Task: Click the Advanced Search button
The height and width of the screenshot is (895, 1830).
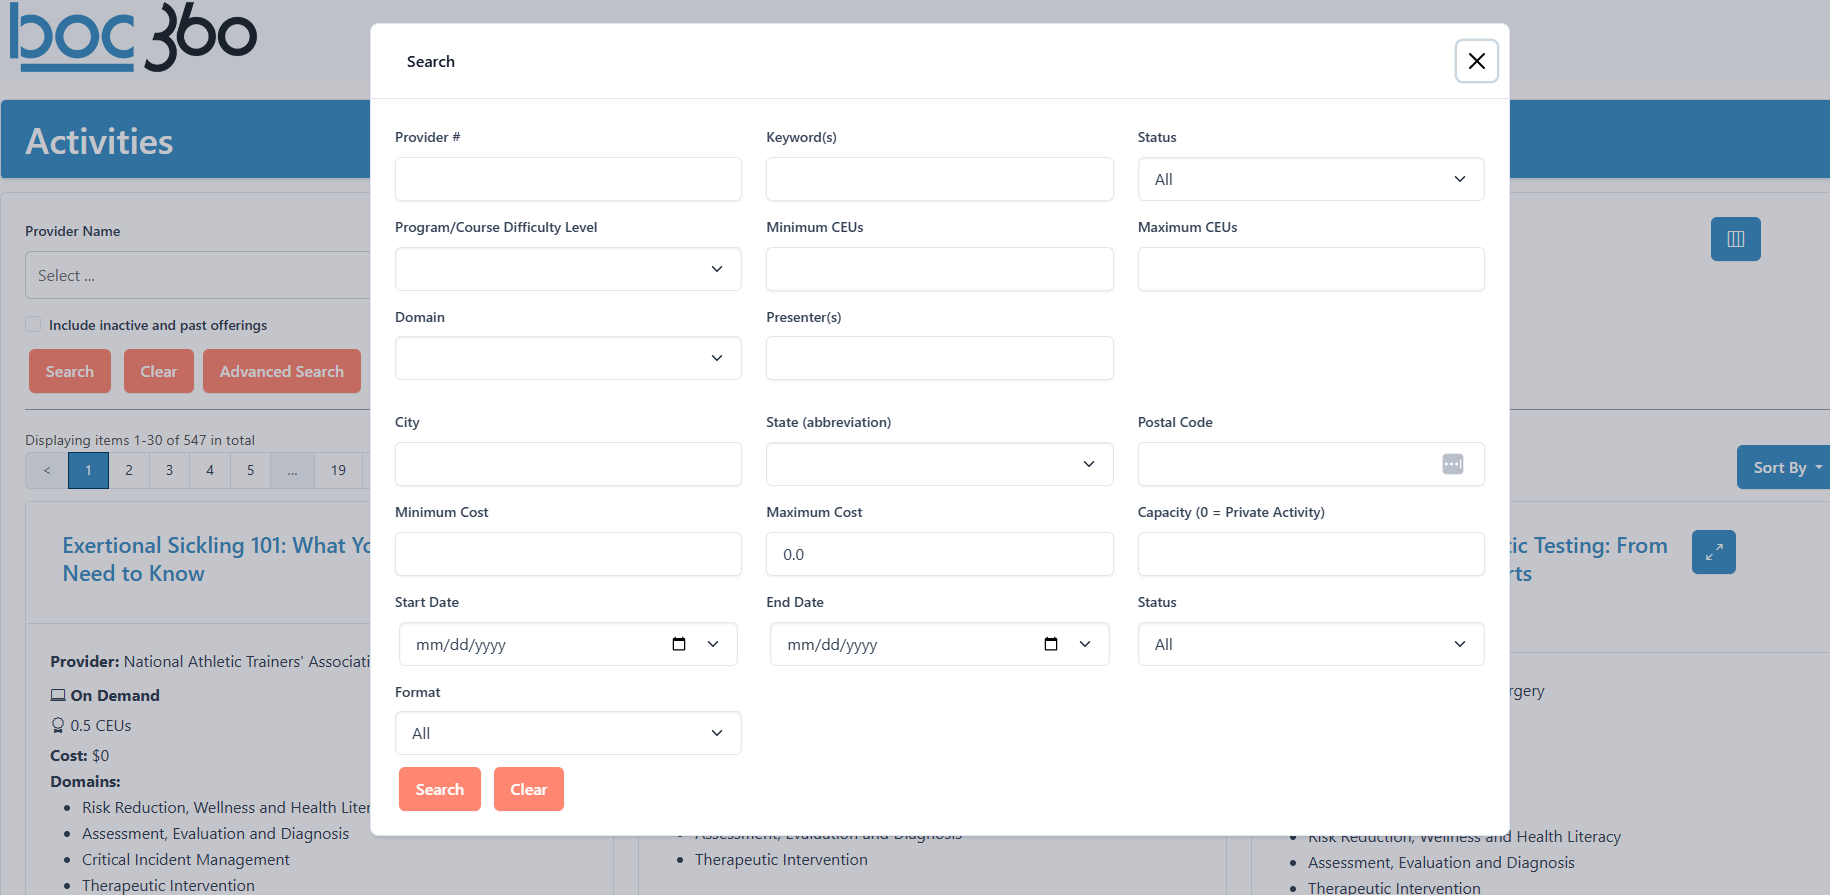Action: (282, 371)
